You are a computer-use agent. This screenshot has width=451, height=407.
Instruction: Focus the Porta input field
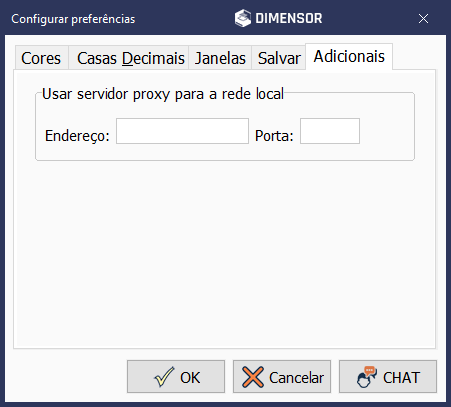(330, 131)
